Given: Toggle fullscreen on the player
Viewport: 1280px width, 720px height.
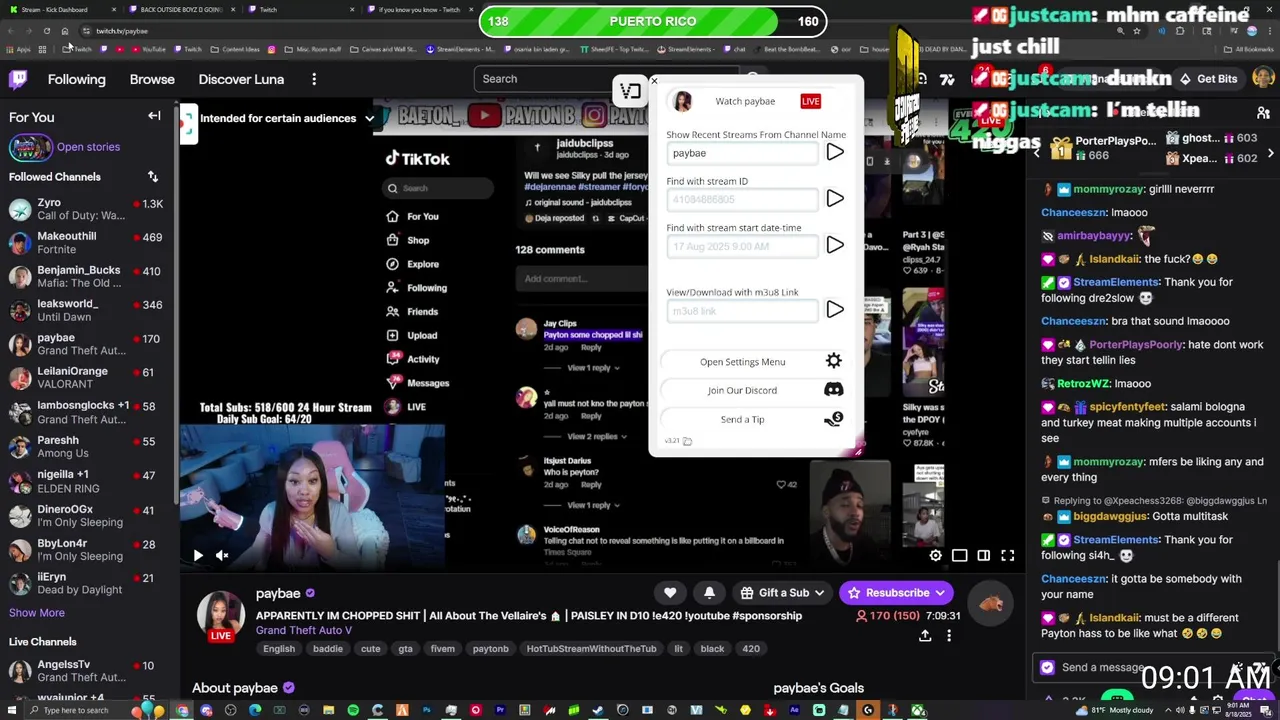Looking at the screenshot, I should 1007,555.
